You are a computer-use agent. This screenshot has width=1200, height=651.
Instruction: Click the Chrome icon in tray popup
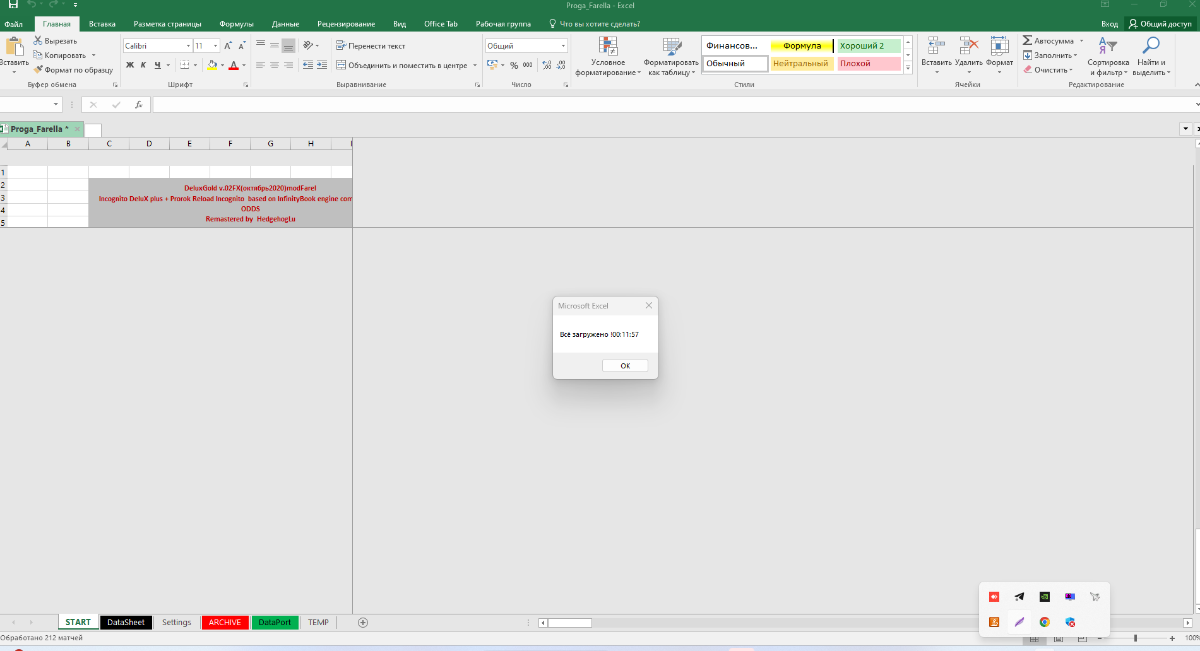[x=1044, y=622]
